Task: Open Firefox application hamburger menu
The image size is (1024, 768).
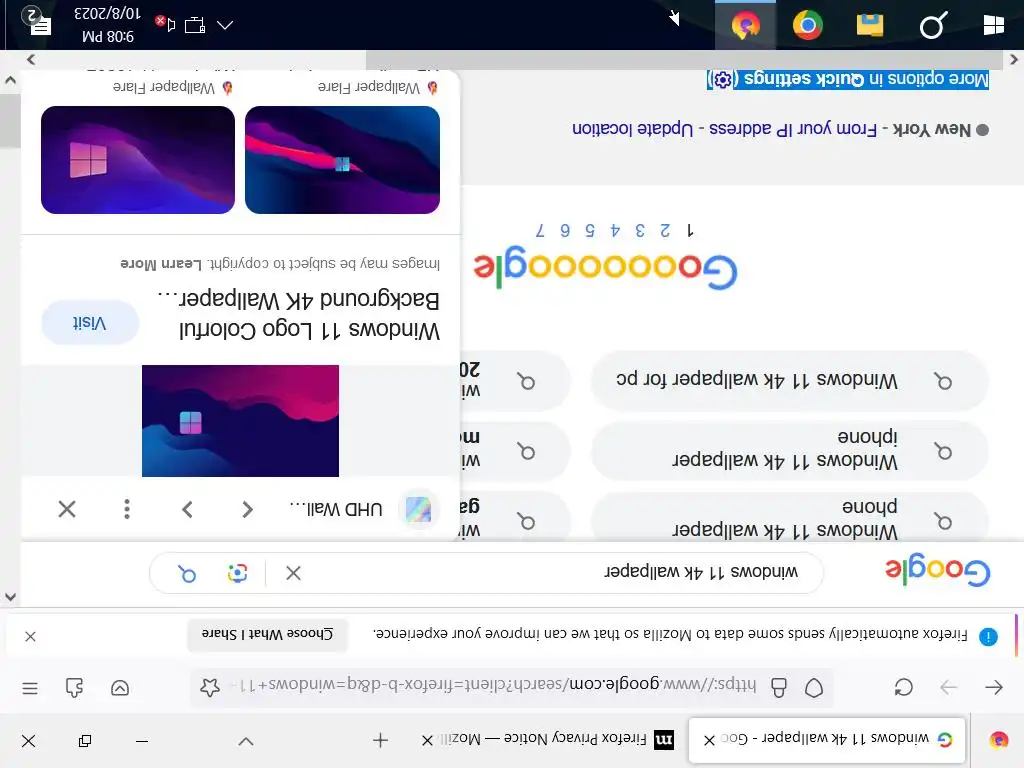Action: 30,688
